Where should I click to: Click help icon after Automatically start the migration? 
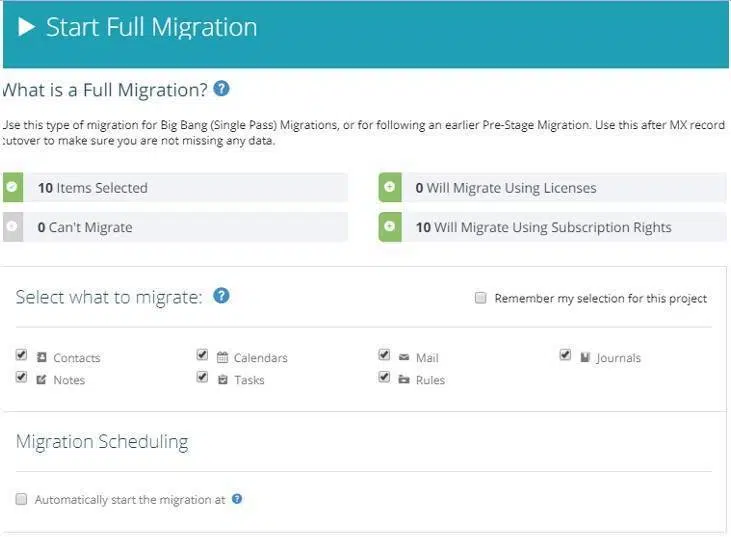pyautogui.click(x=237, y=499)
